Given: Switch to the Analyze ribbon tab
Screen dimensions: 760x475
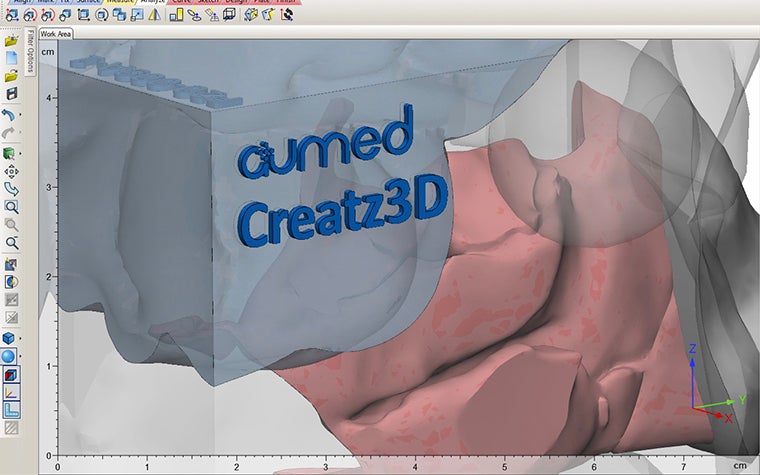Looking at the screenshot, I should (x=151, y=2).
